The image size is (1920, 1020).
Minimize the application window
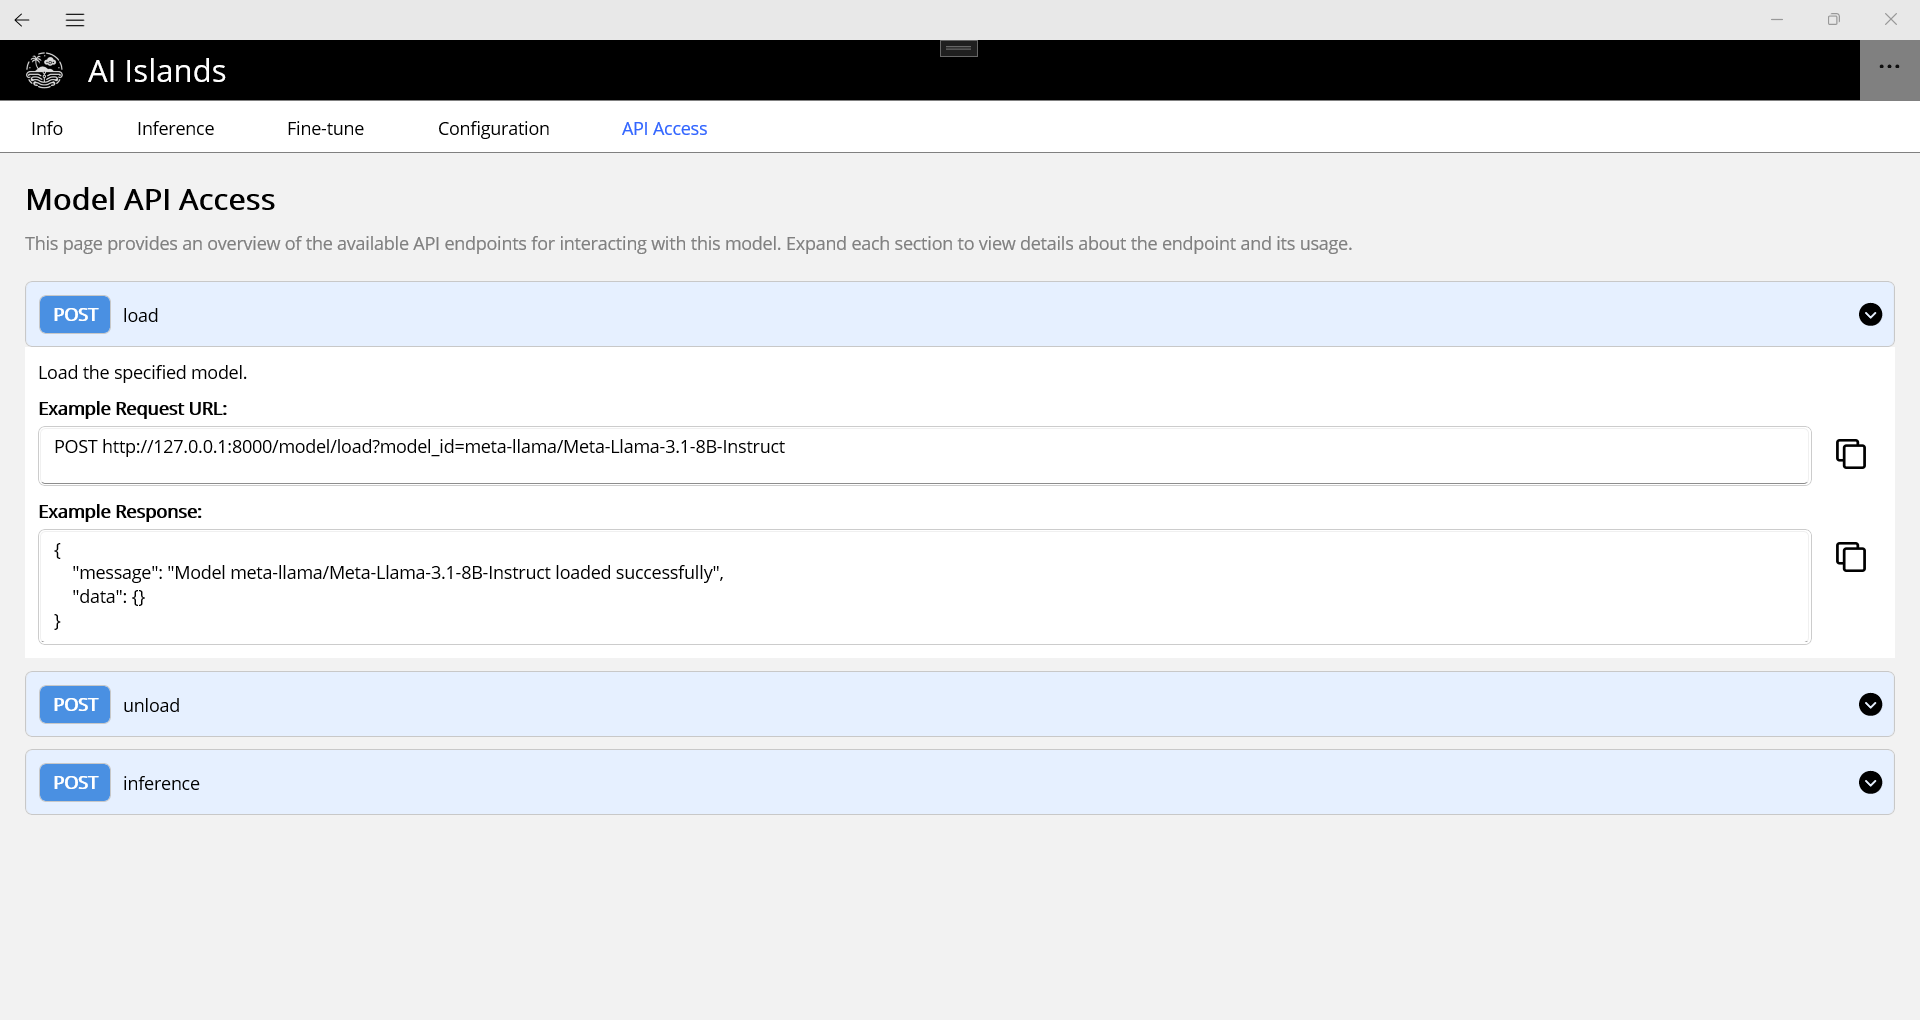pyautogui.click(x=1777, y=20)
